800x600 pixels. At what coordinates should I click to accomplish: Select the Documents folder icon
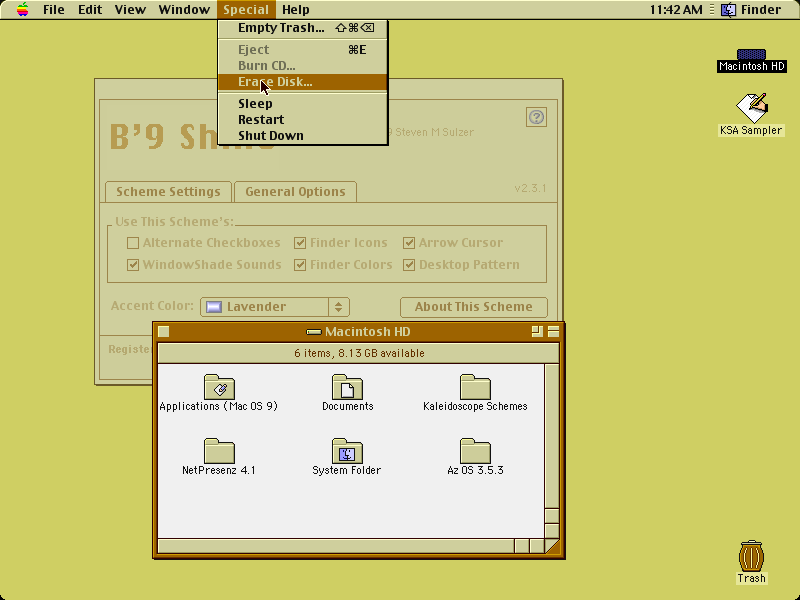347,387
